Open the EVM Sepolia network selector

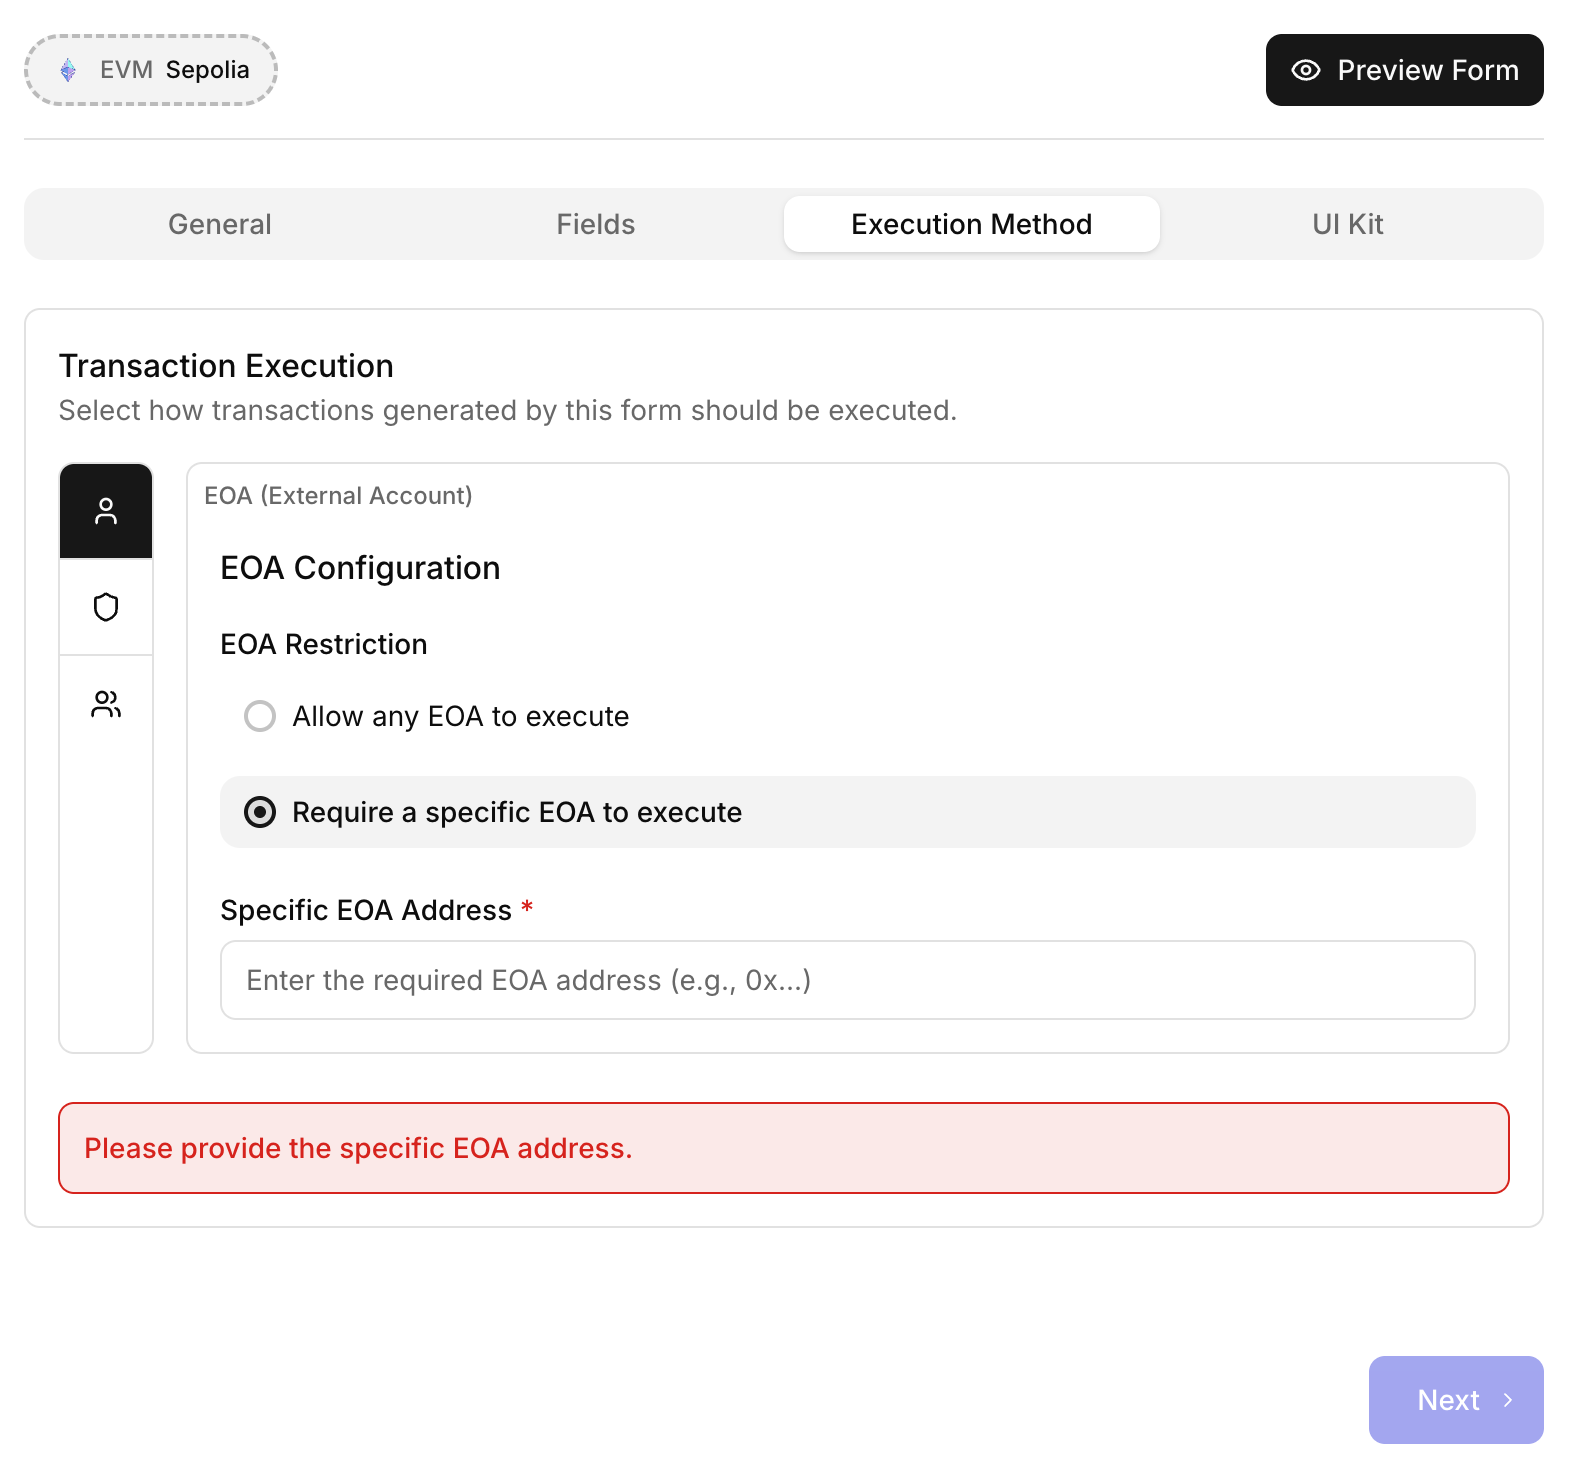pyautogui.click(x=150, y=70)
